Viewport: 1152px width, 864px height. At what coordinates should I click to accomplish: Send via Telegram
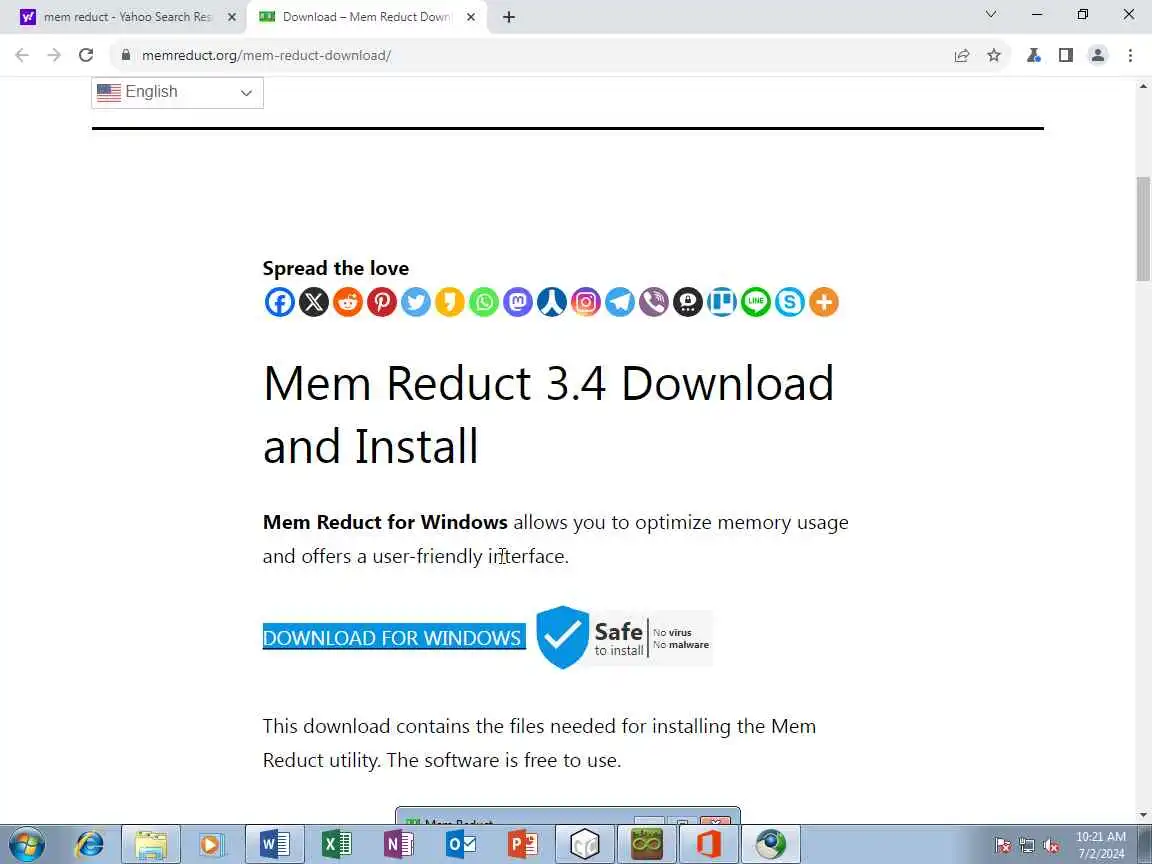(620, 302)
